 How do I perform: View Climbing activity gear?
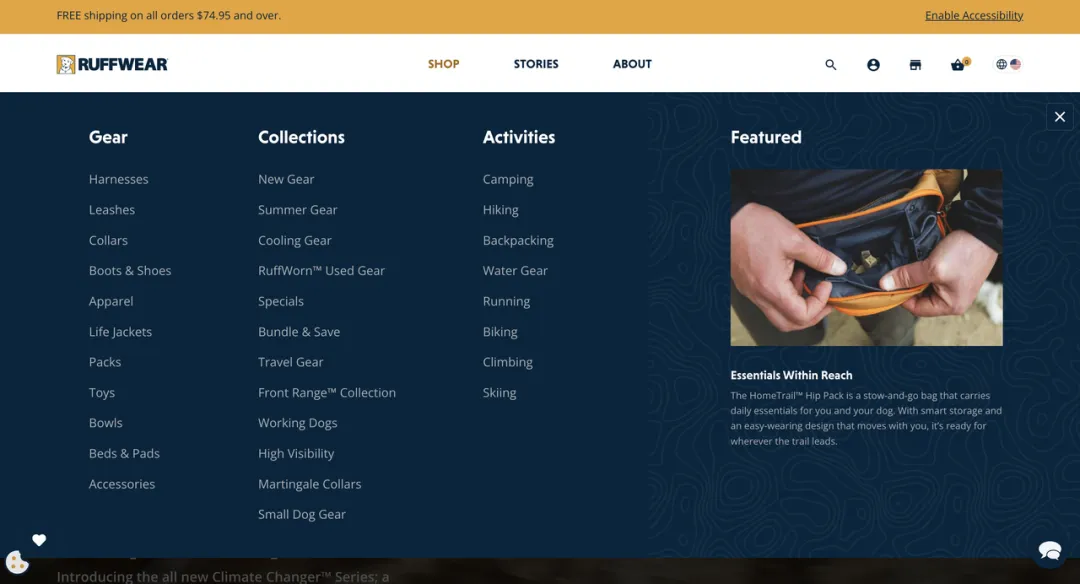tap(508, 362)
